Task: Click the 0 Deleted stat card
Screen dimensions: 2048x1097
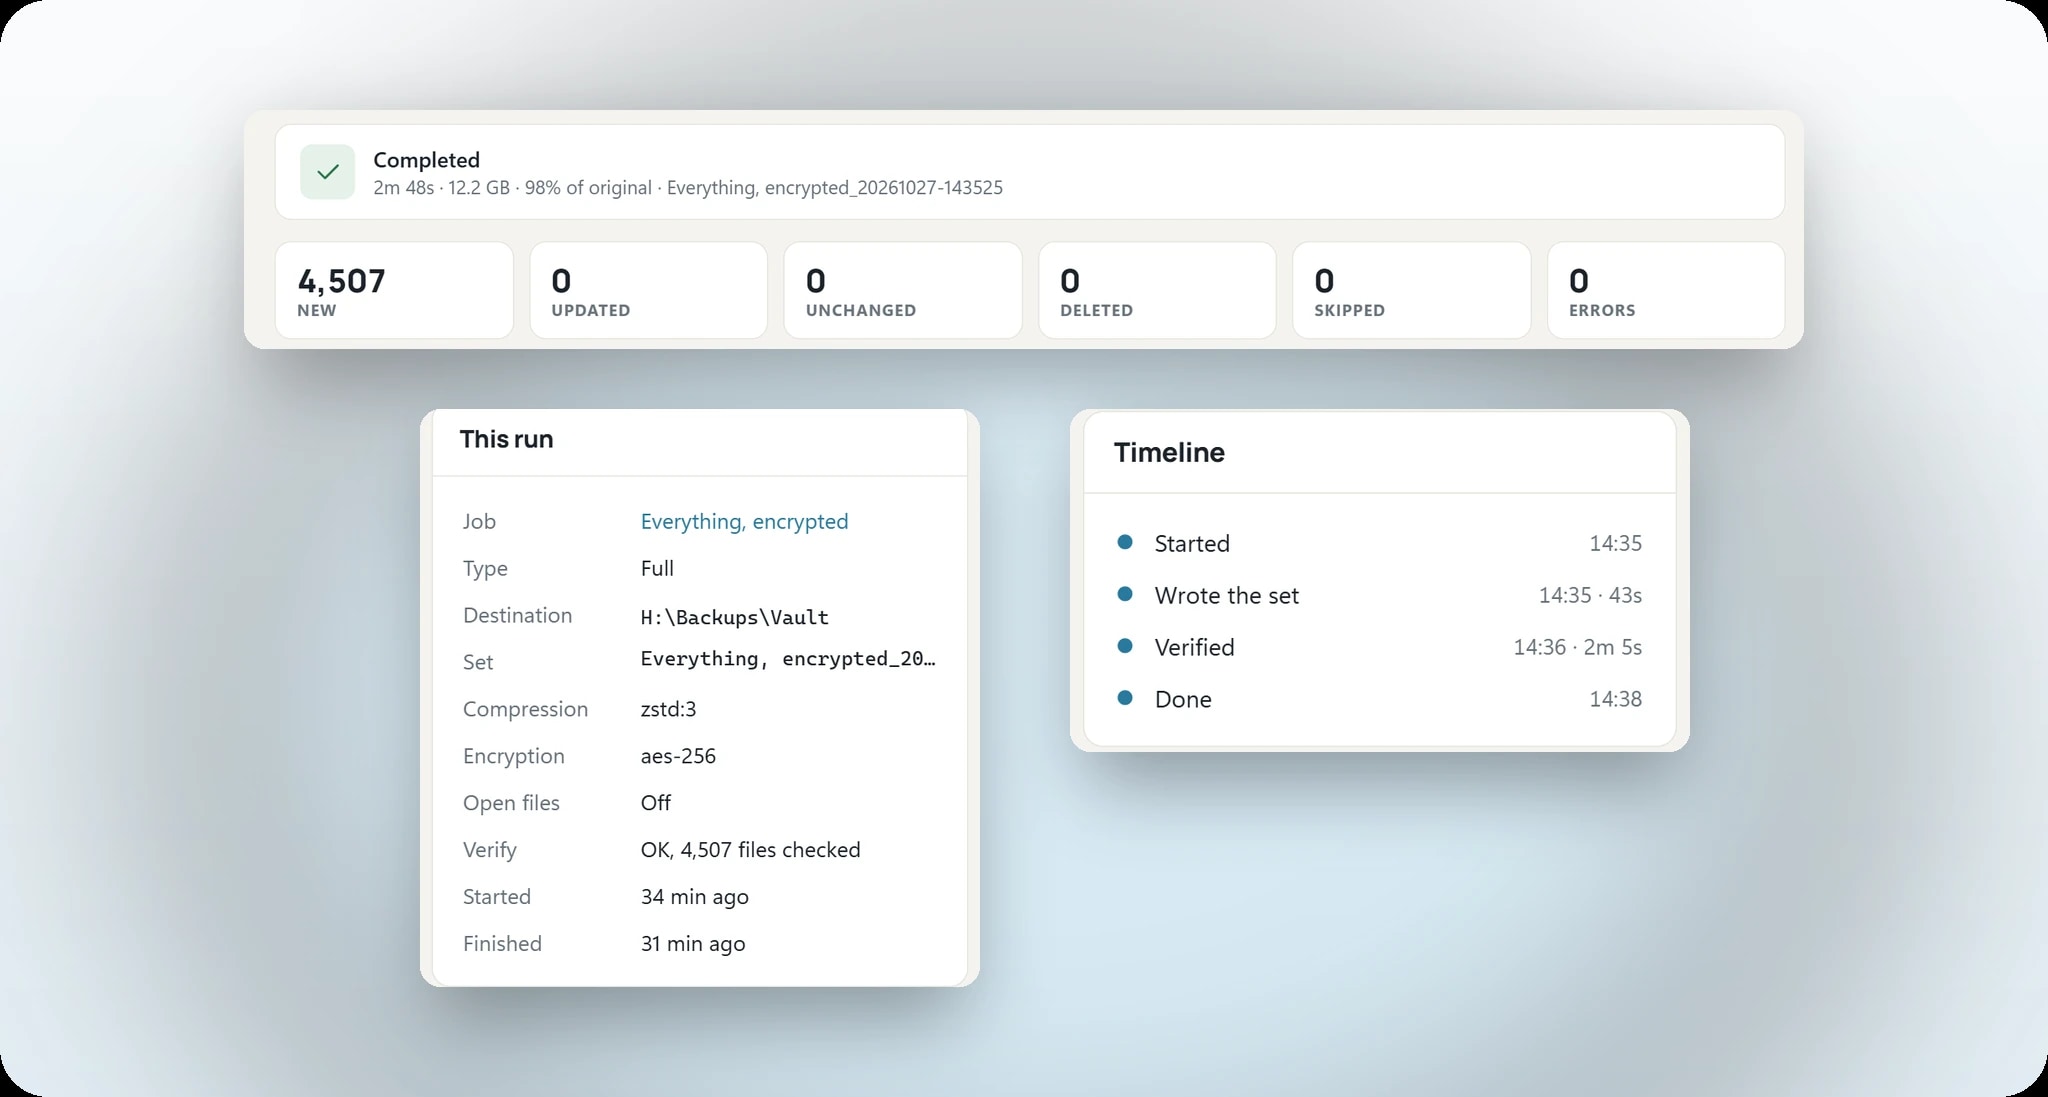Action: (1157, 290)
